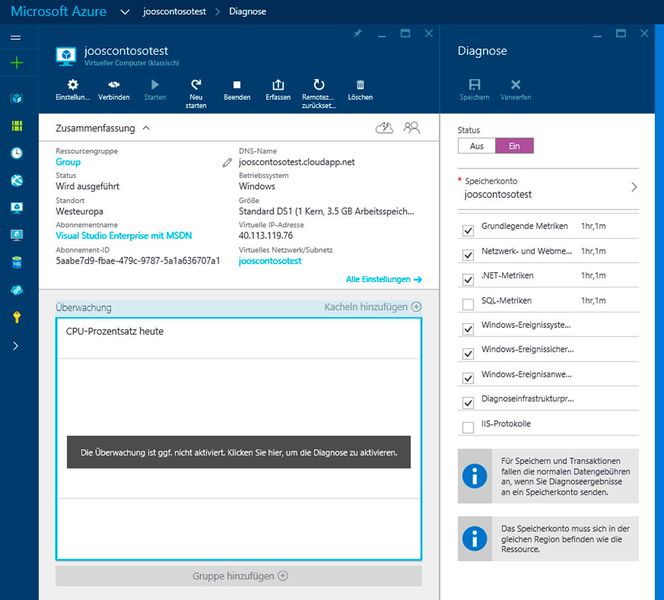664x600 pixels.
Task: Click Speichern disk icon in Diagnose
Action: tap(474, 86)
